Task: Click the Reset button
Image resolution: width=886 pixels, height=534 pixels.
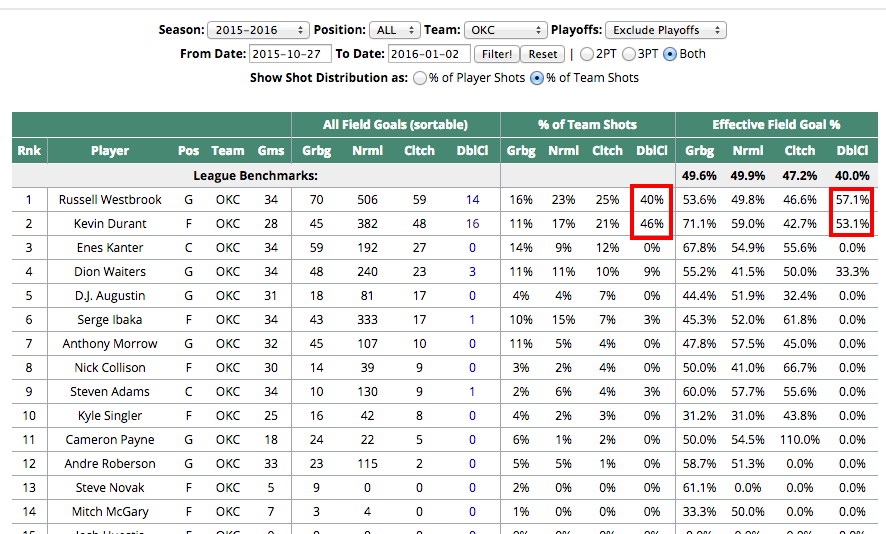Action: click(x=542, y=54)
